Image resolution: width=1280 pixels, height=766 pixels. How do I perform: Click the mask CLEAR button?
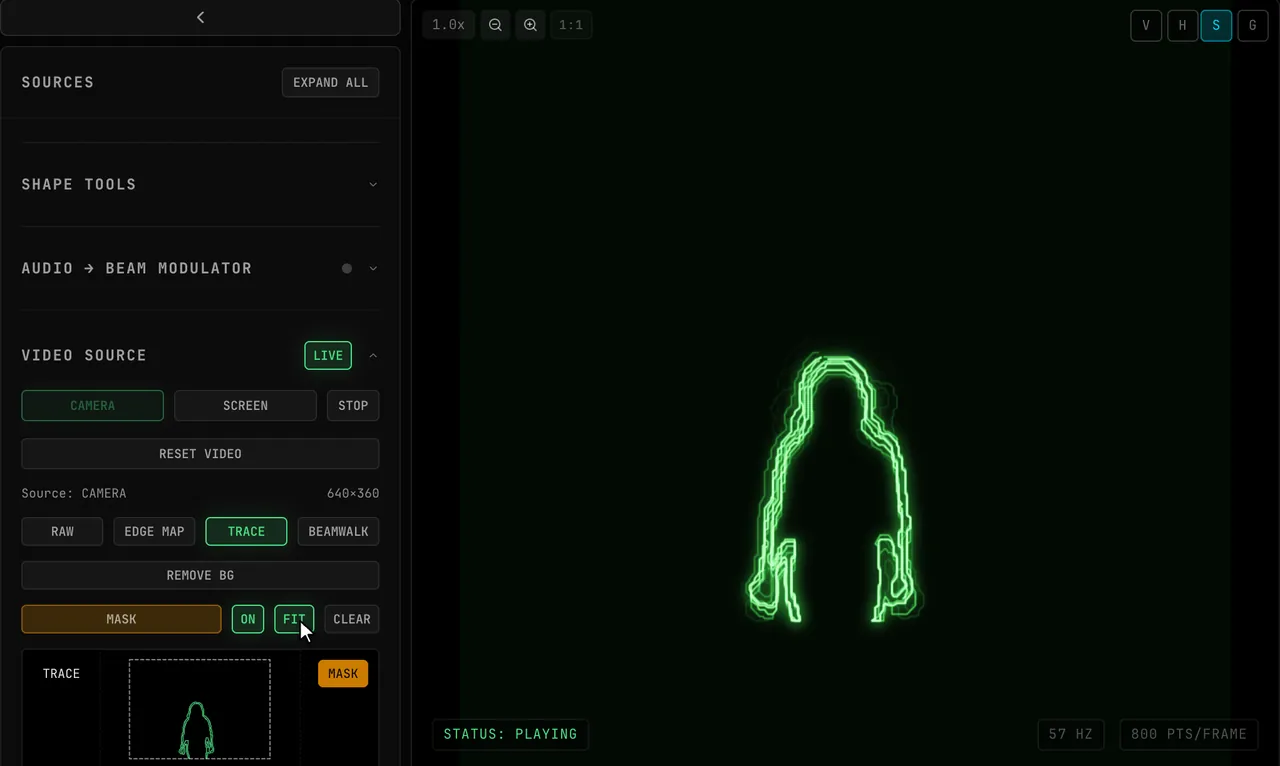point(352,619)
